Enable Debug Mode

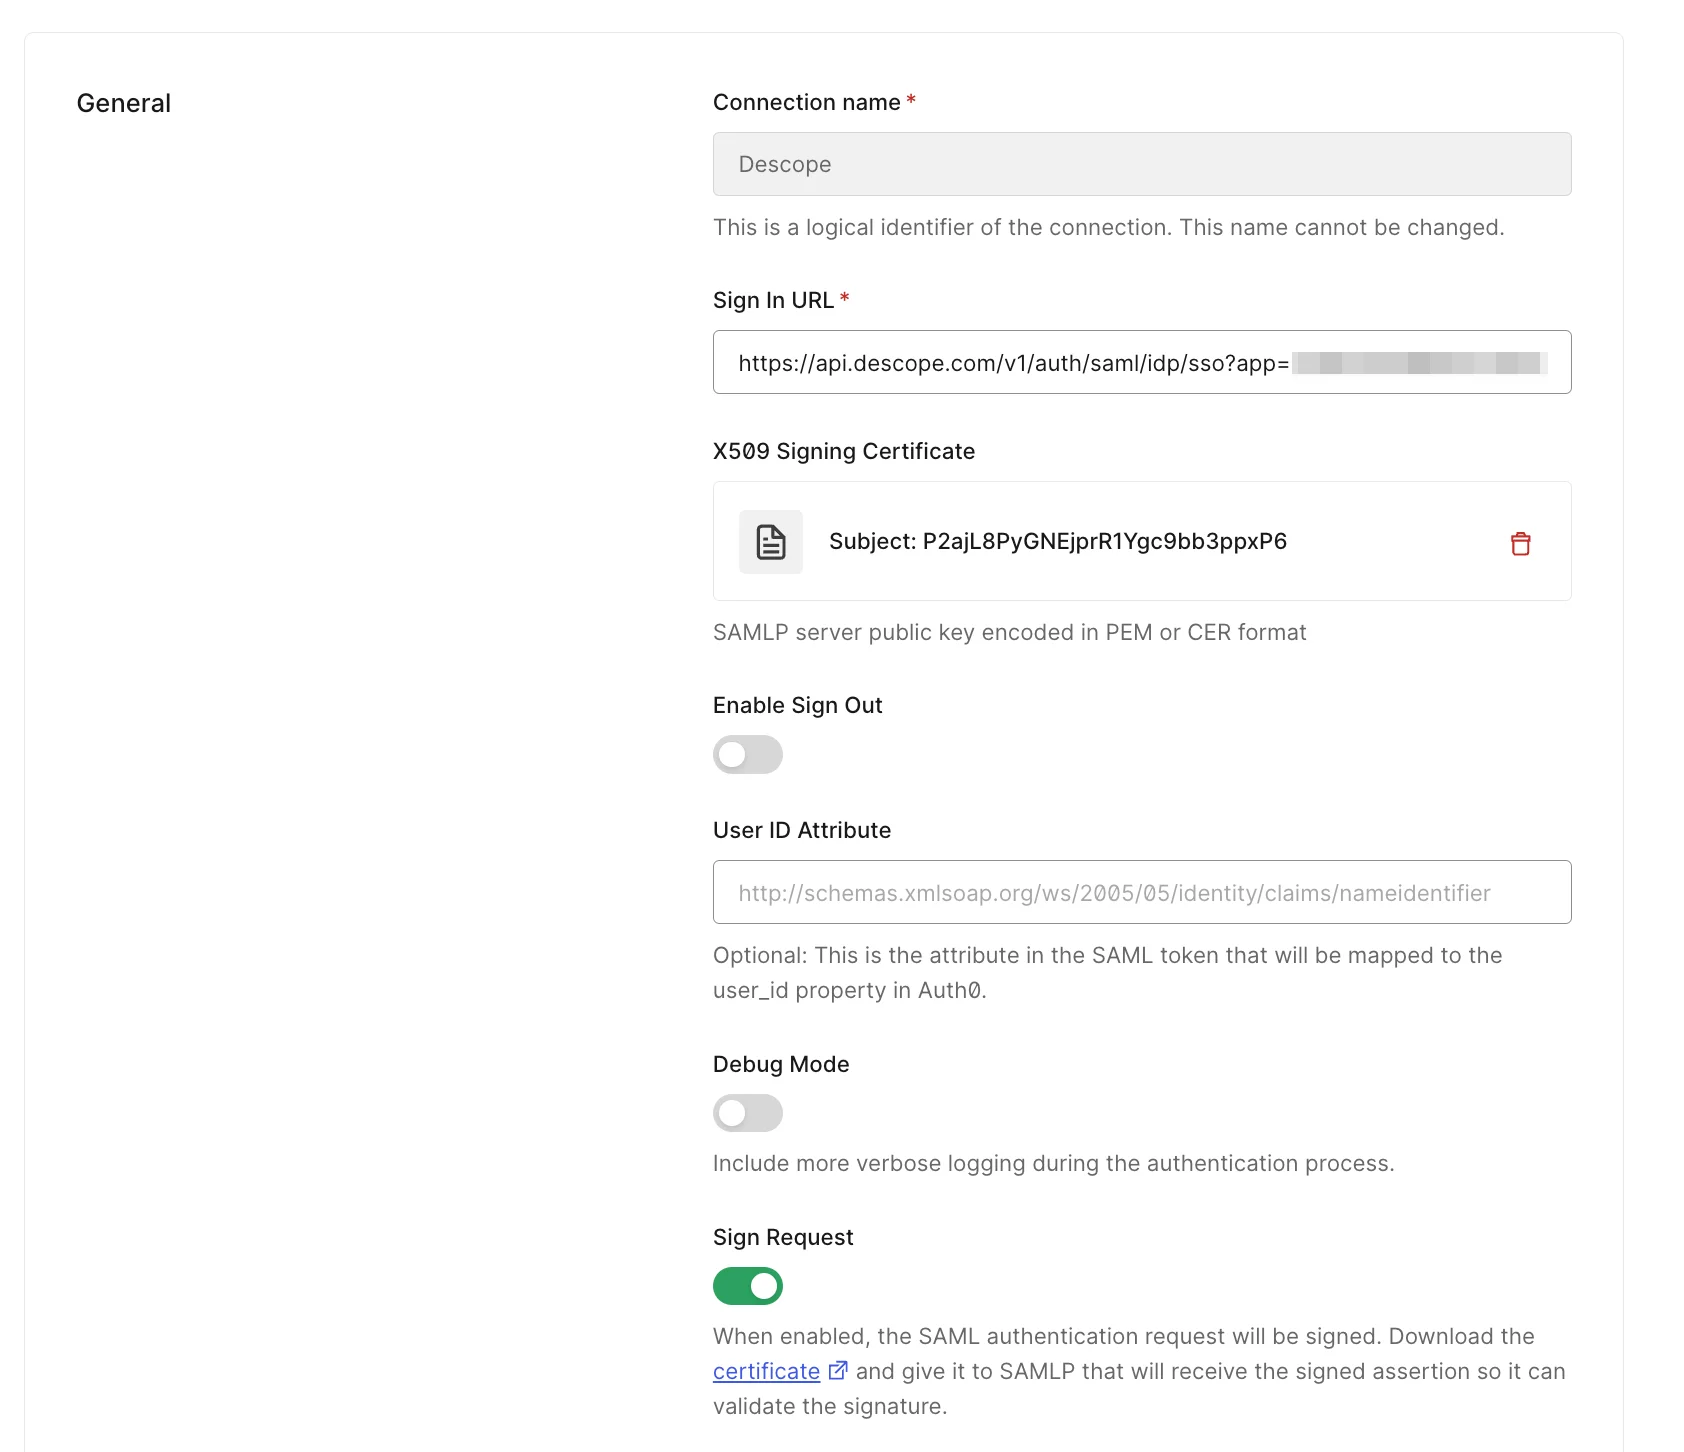[x=747, y=1113]
